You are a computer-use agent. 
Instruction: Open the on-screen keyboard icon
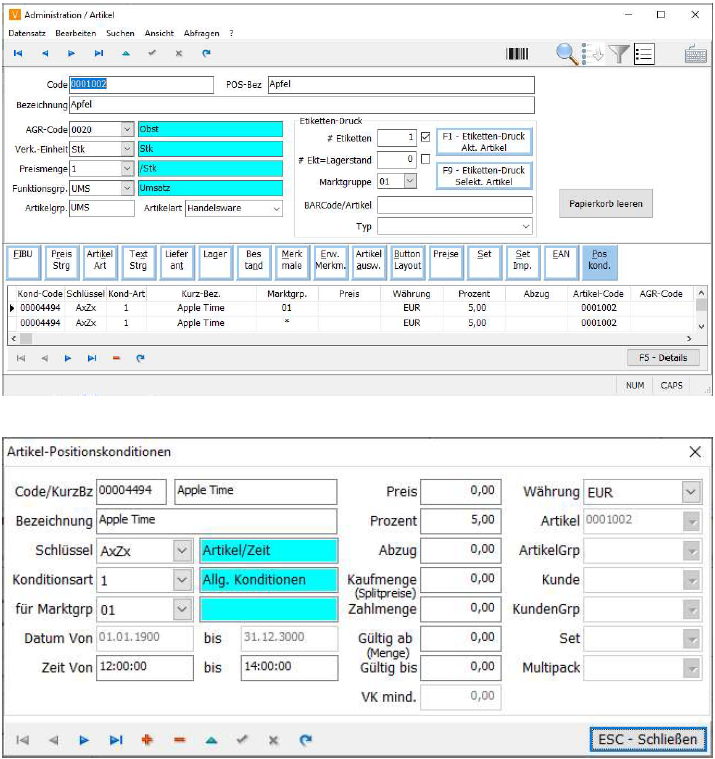click(696, 54)
